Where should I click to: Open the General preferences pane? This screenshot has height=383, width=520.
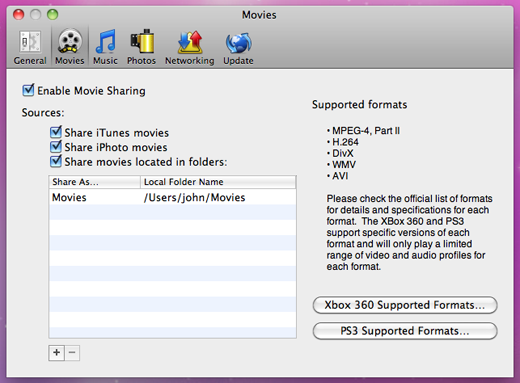30,47
